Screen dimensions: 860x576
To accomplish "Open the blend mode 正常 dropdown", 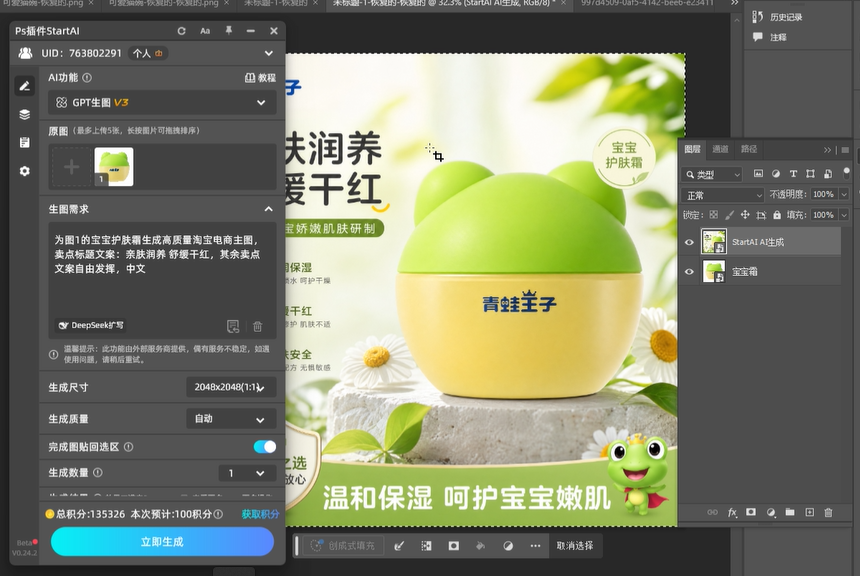I will (x=723, y=195).
